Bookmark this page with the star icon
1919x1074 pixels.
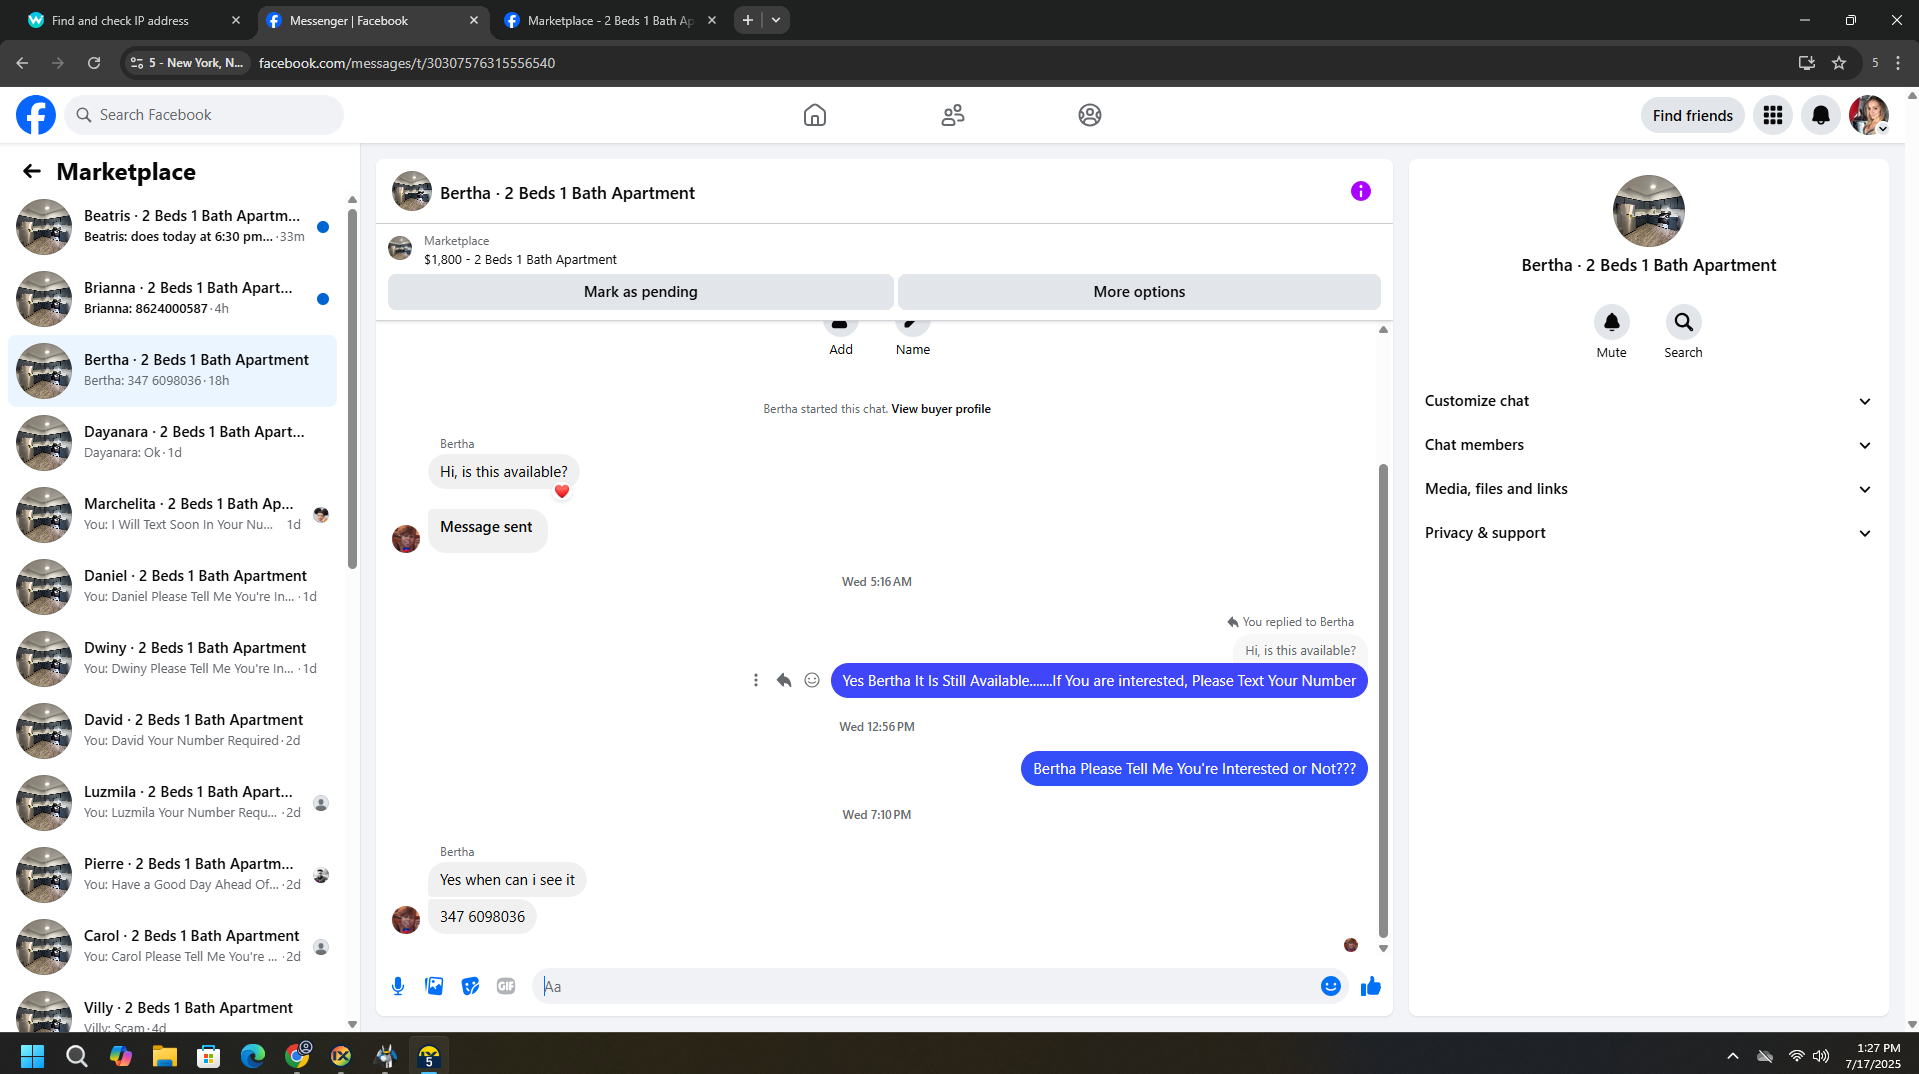pyautogui.click(x=1839, y=63)
